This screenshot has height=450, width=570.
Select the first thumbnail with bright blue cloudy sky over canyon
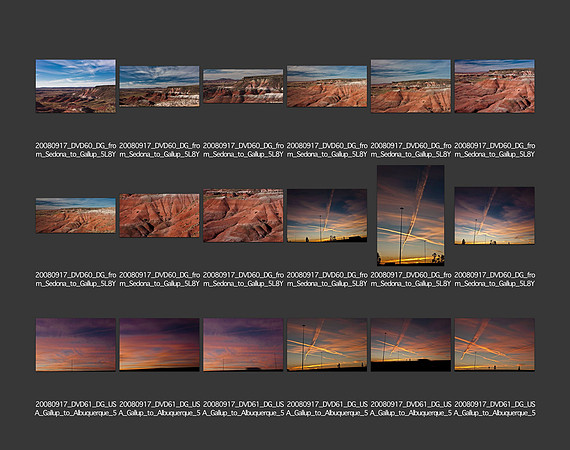(x=76, y=86)
